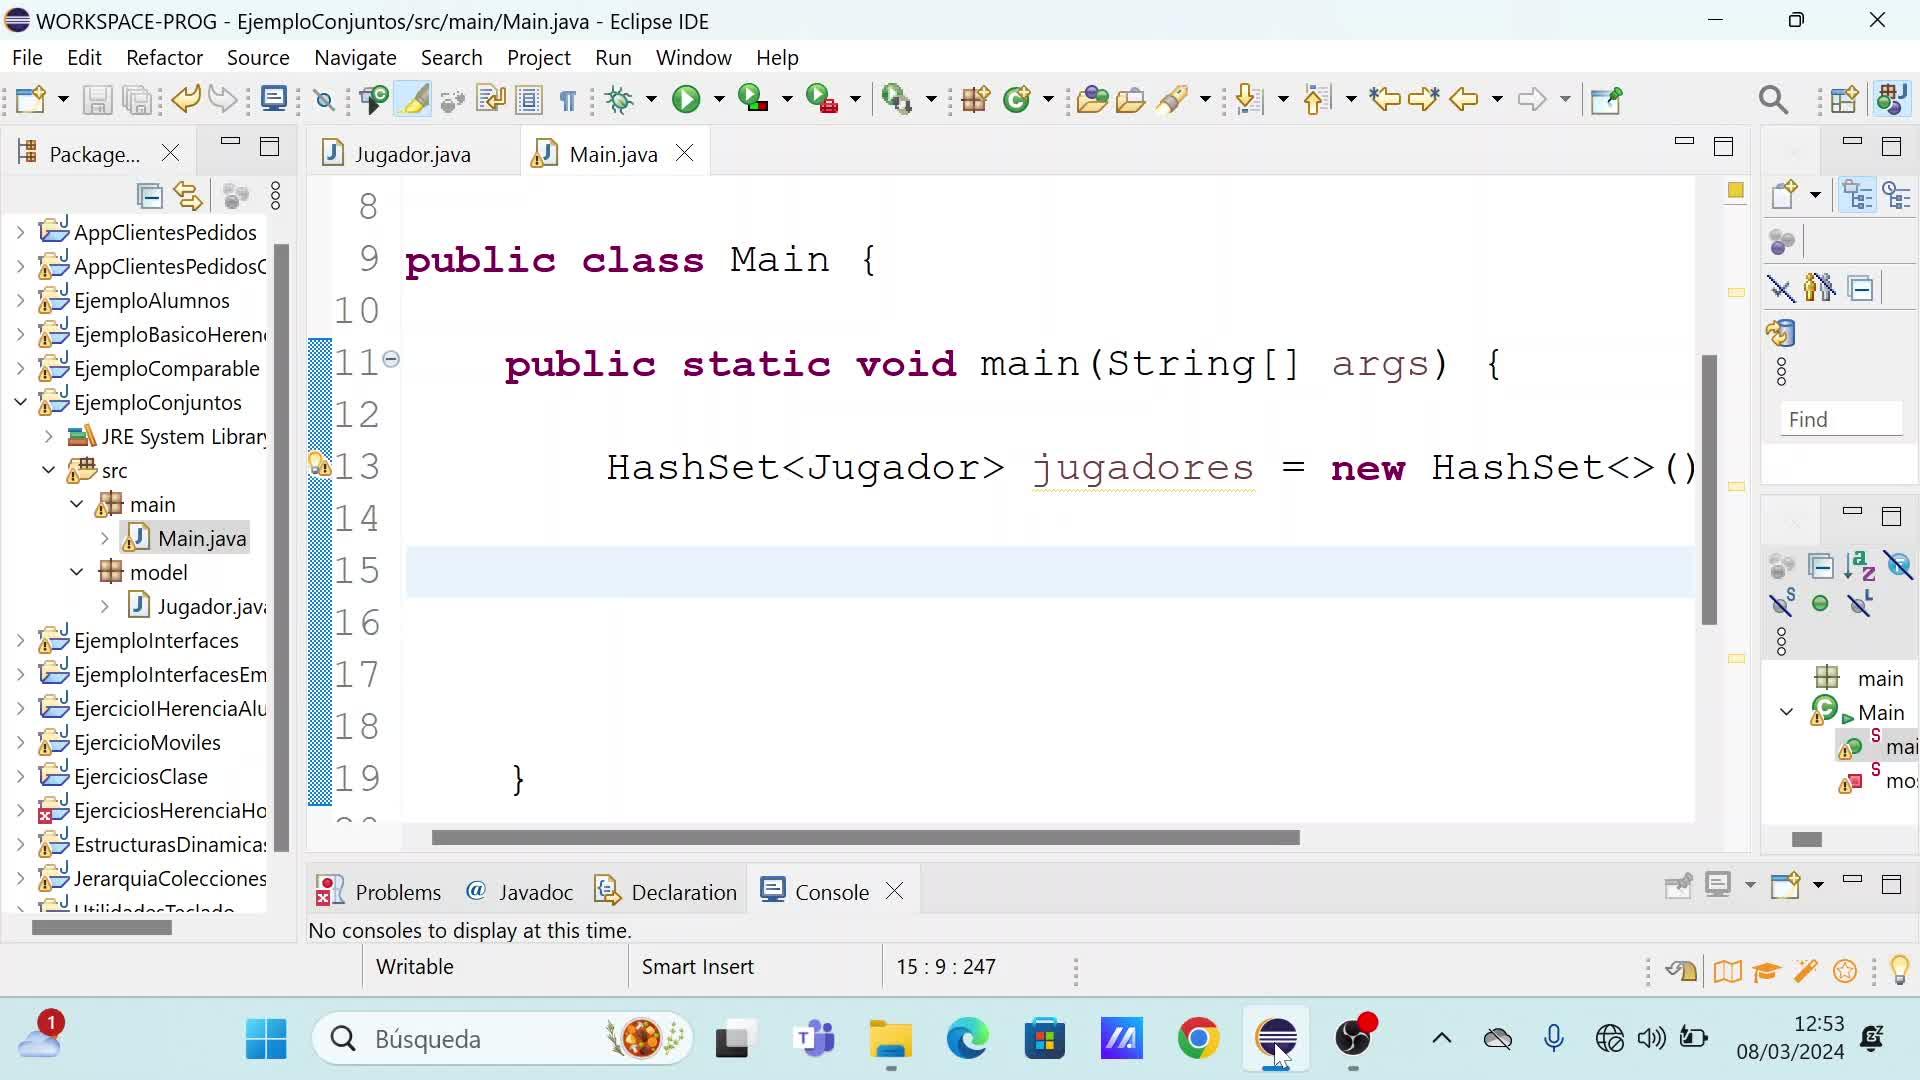Expand the JRE System Library node
Screen dimensions: 1920x1080
48,436
